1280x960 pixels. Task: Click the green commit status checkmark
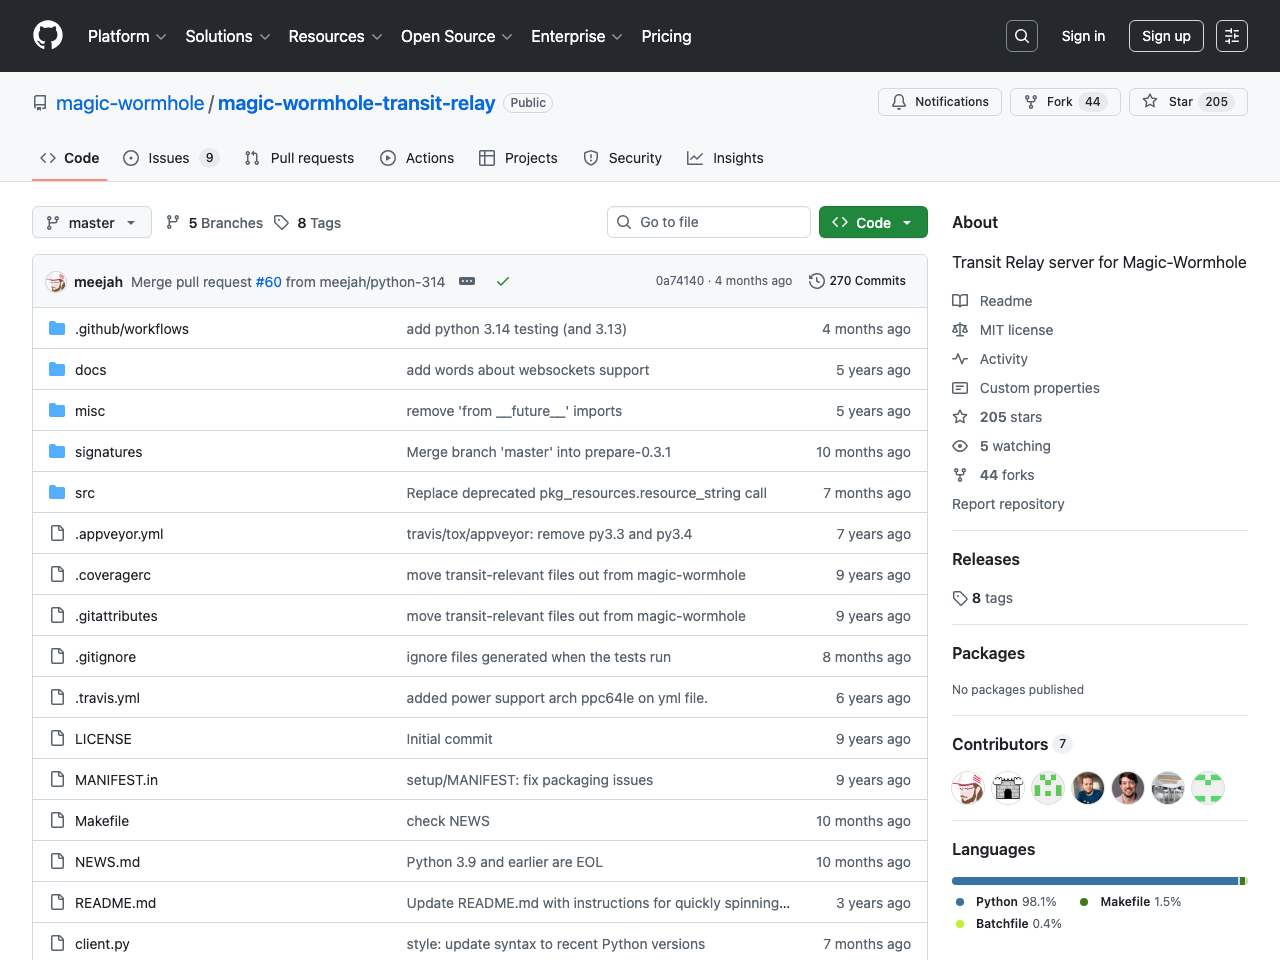(x=503, y=282)
